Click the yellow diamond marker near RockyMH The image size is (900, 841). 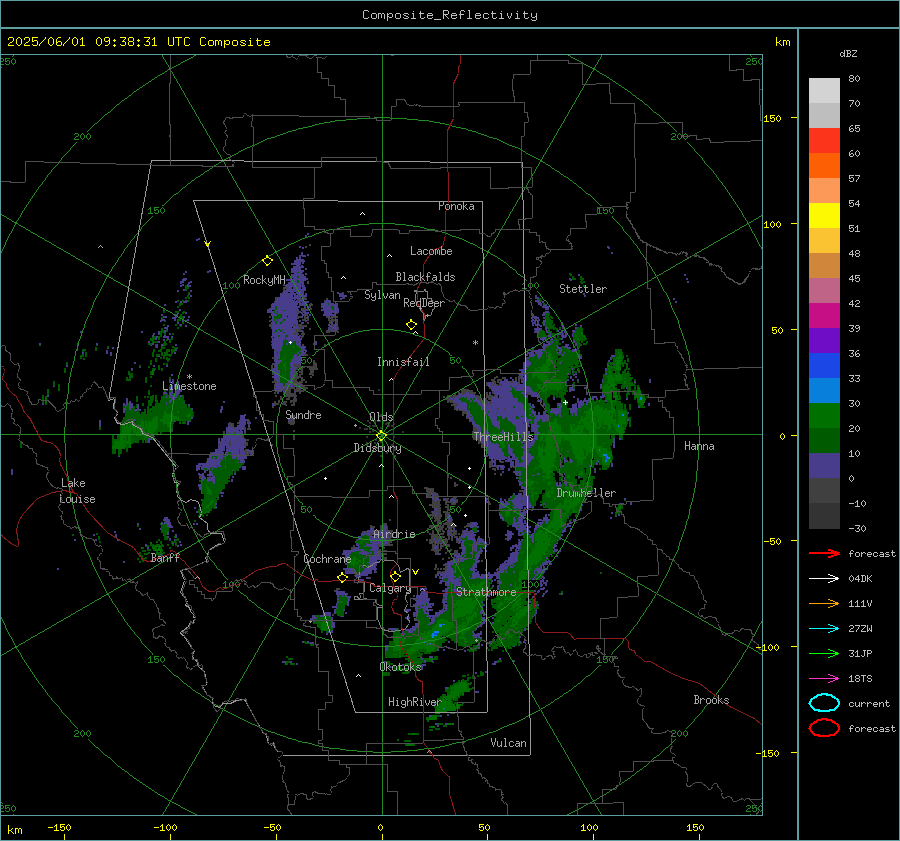267,261
